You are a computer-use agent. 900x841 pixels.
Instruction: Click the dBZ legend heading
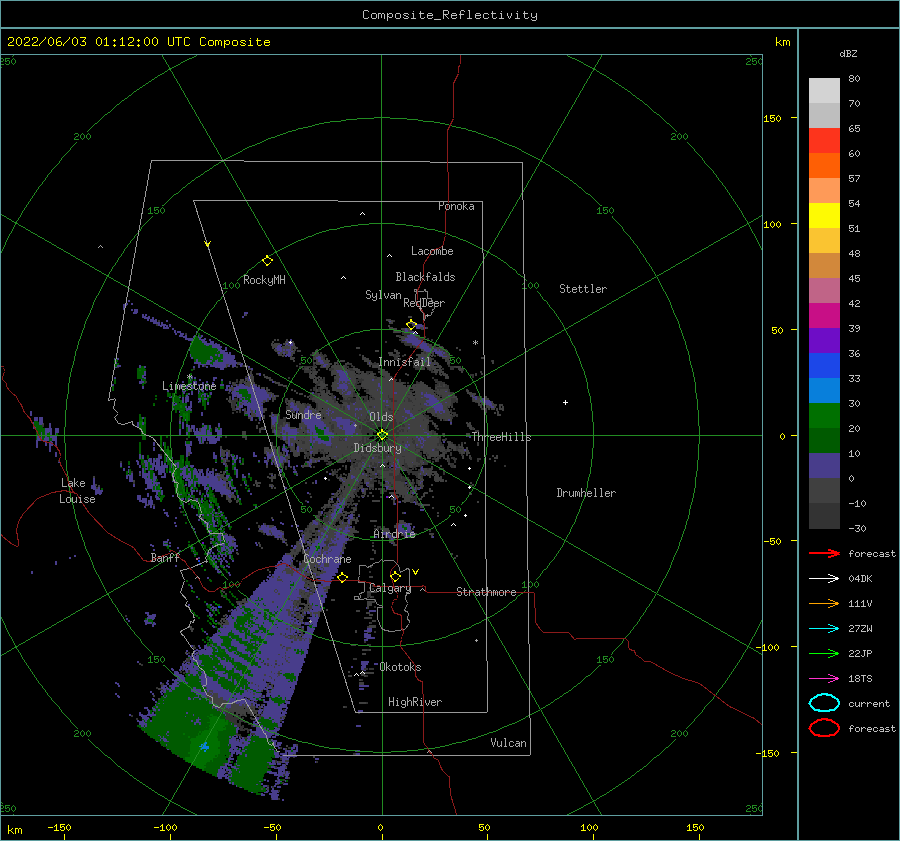point(848,53)
